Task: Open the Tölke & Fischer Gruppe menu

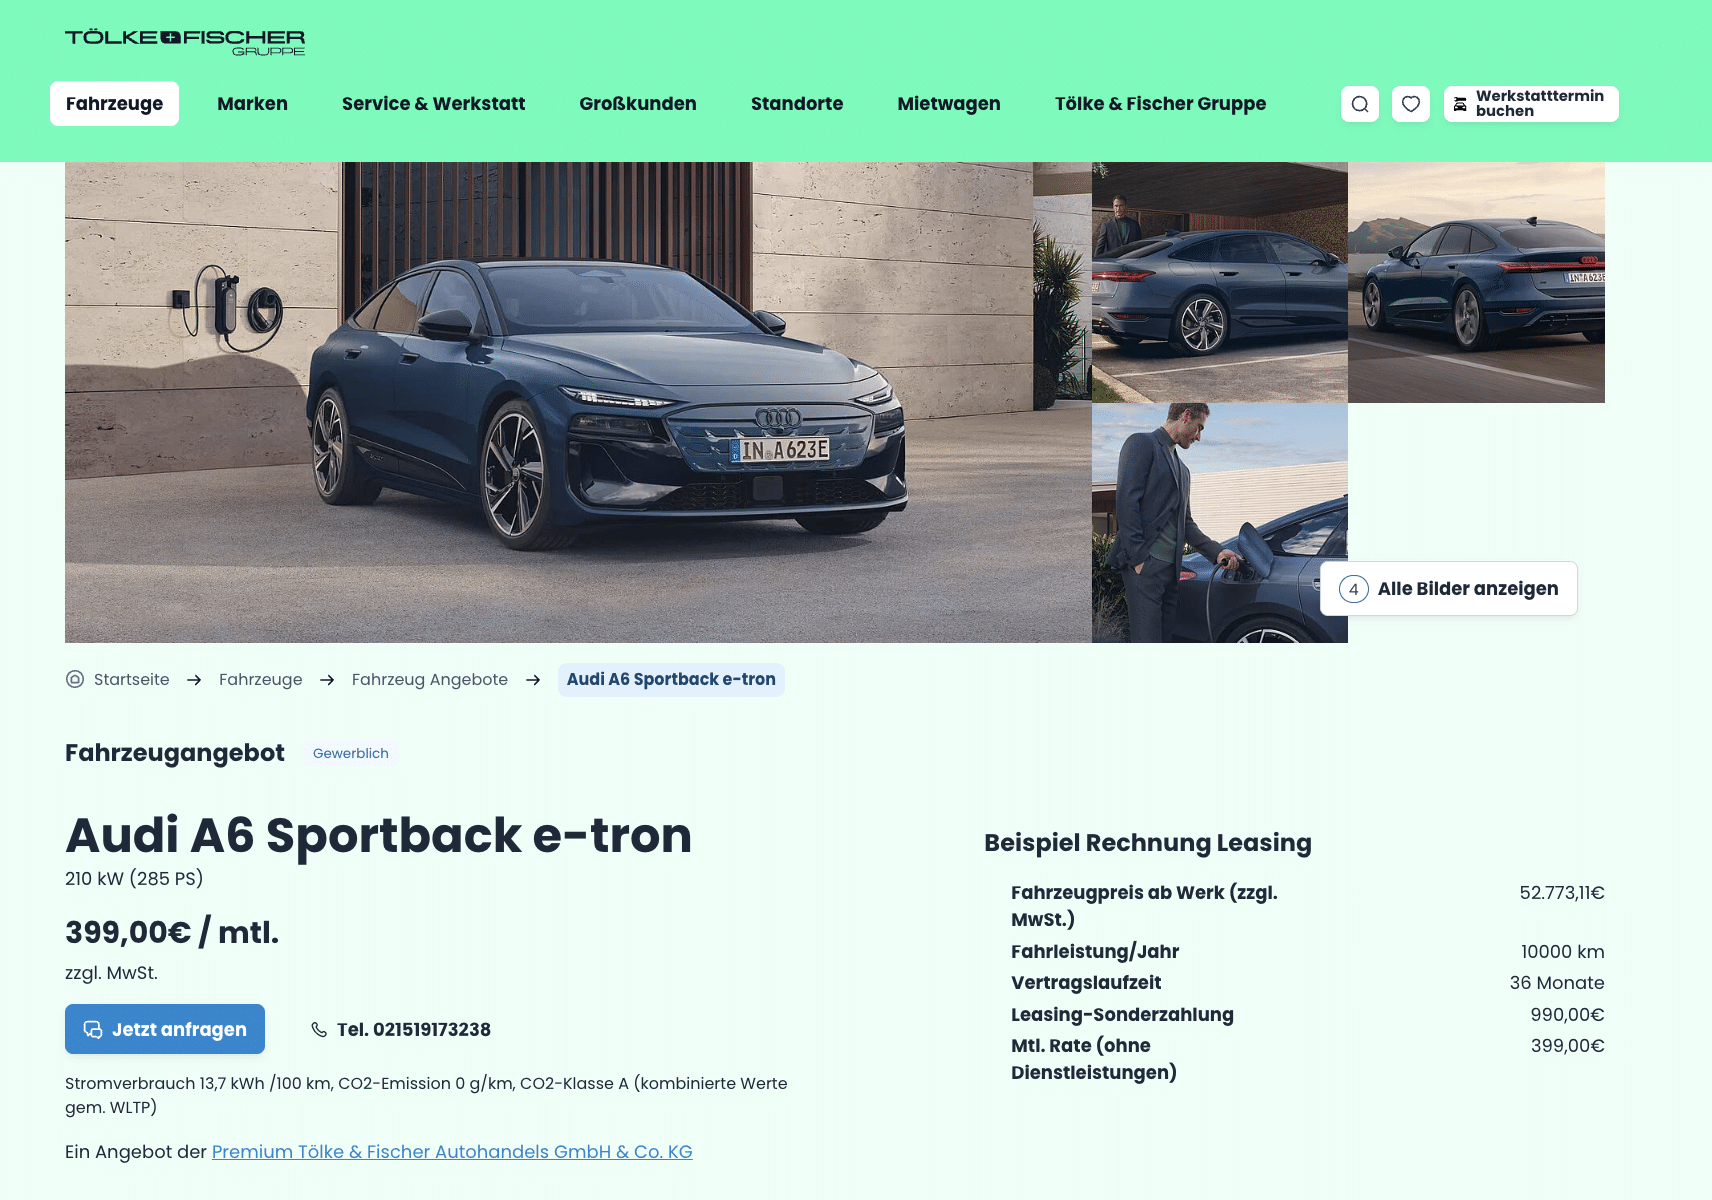Action: [x=1160, y=104]
